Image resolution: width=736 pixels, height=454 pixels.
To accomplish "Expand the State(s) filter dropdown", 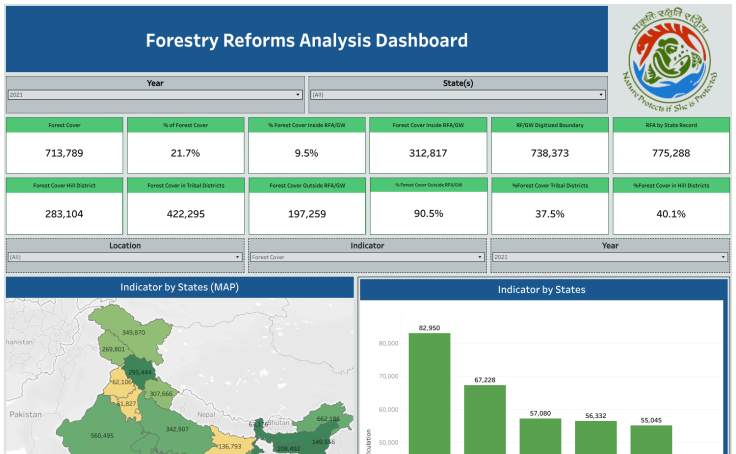I will click(x=457, y=95).
